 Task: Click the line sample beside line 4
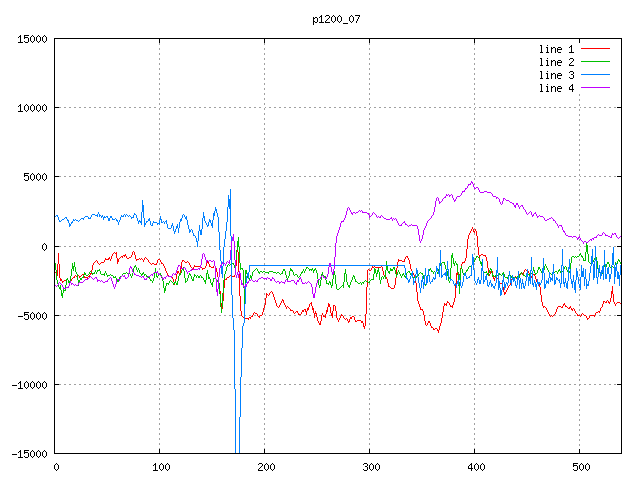[595, 88]
